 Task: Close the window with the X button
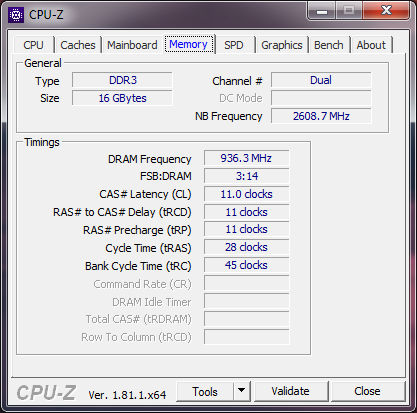[386, 11]
